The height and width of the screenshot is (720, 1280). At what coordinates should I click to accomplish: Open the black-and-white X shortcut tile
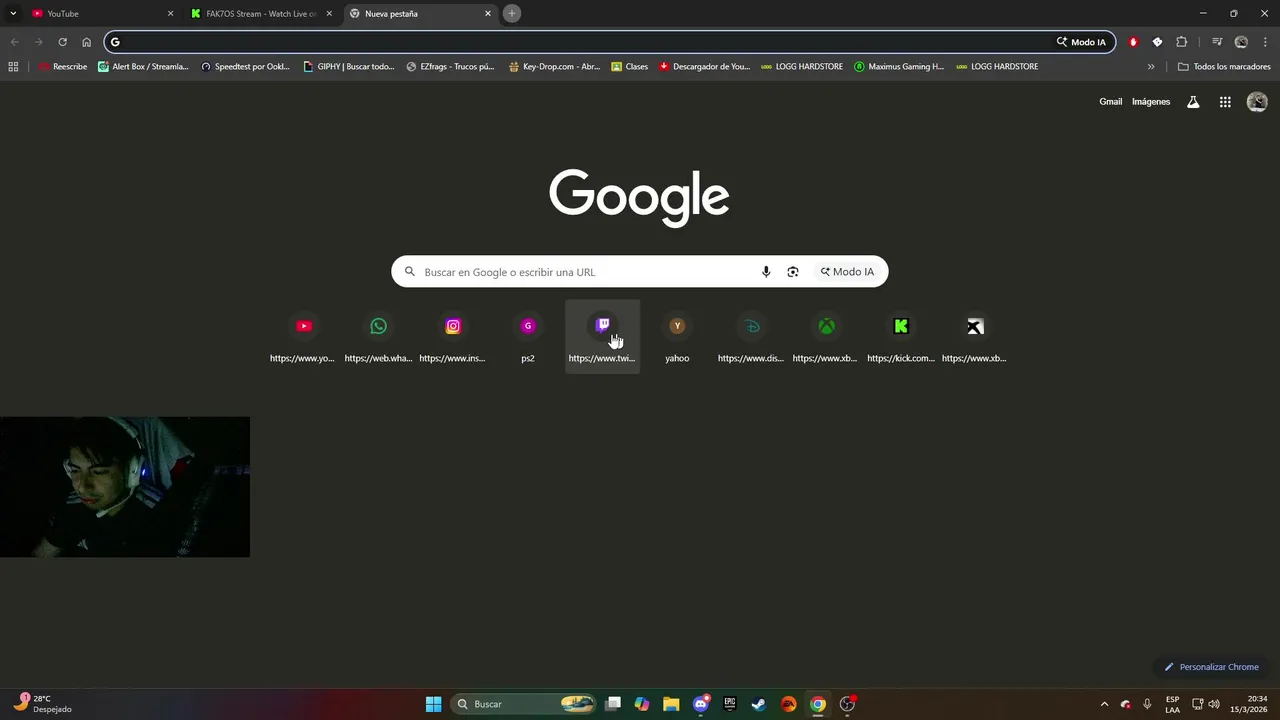tap(975, 337)
